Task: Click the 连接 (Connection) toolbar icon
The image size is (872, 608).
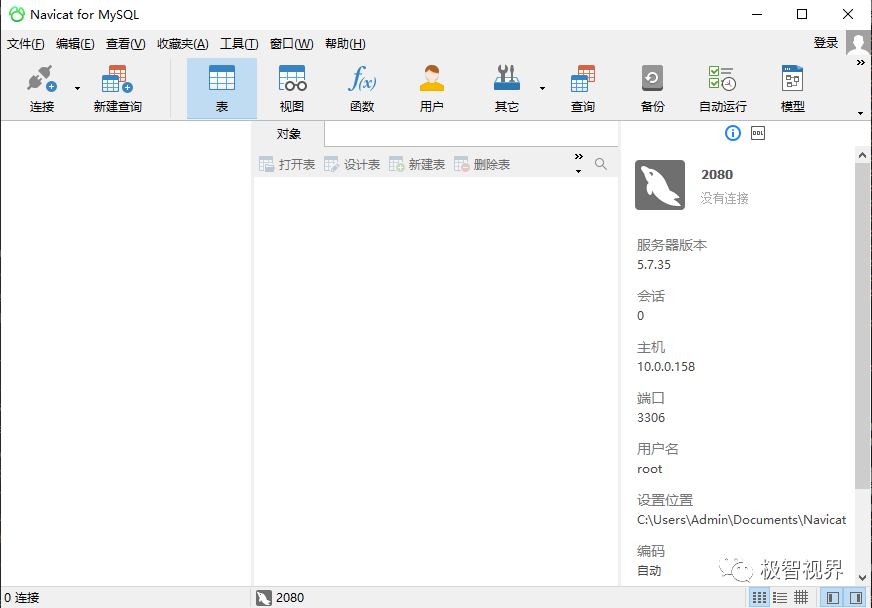Action: (x=42, y=88)
